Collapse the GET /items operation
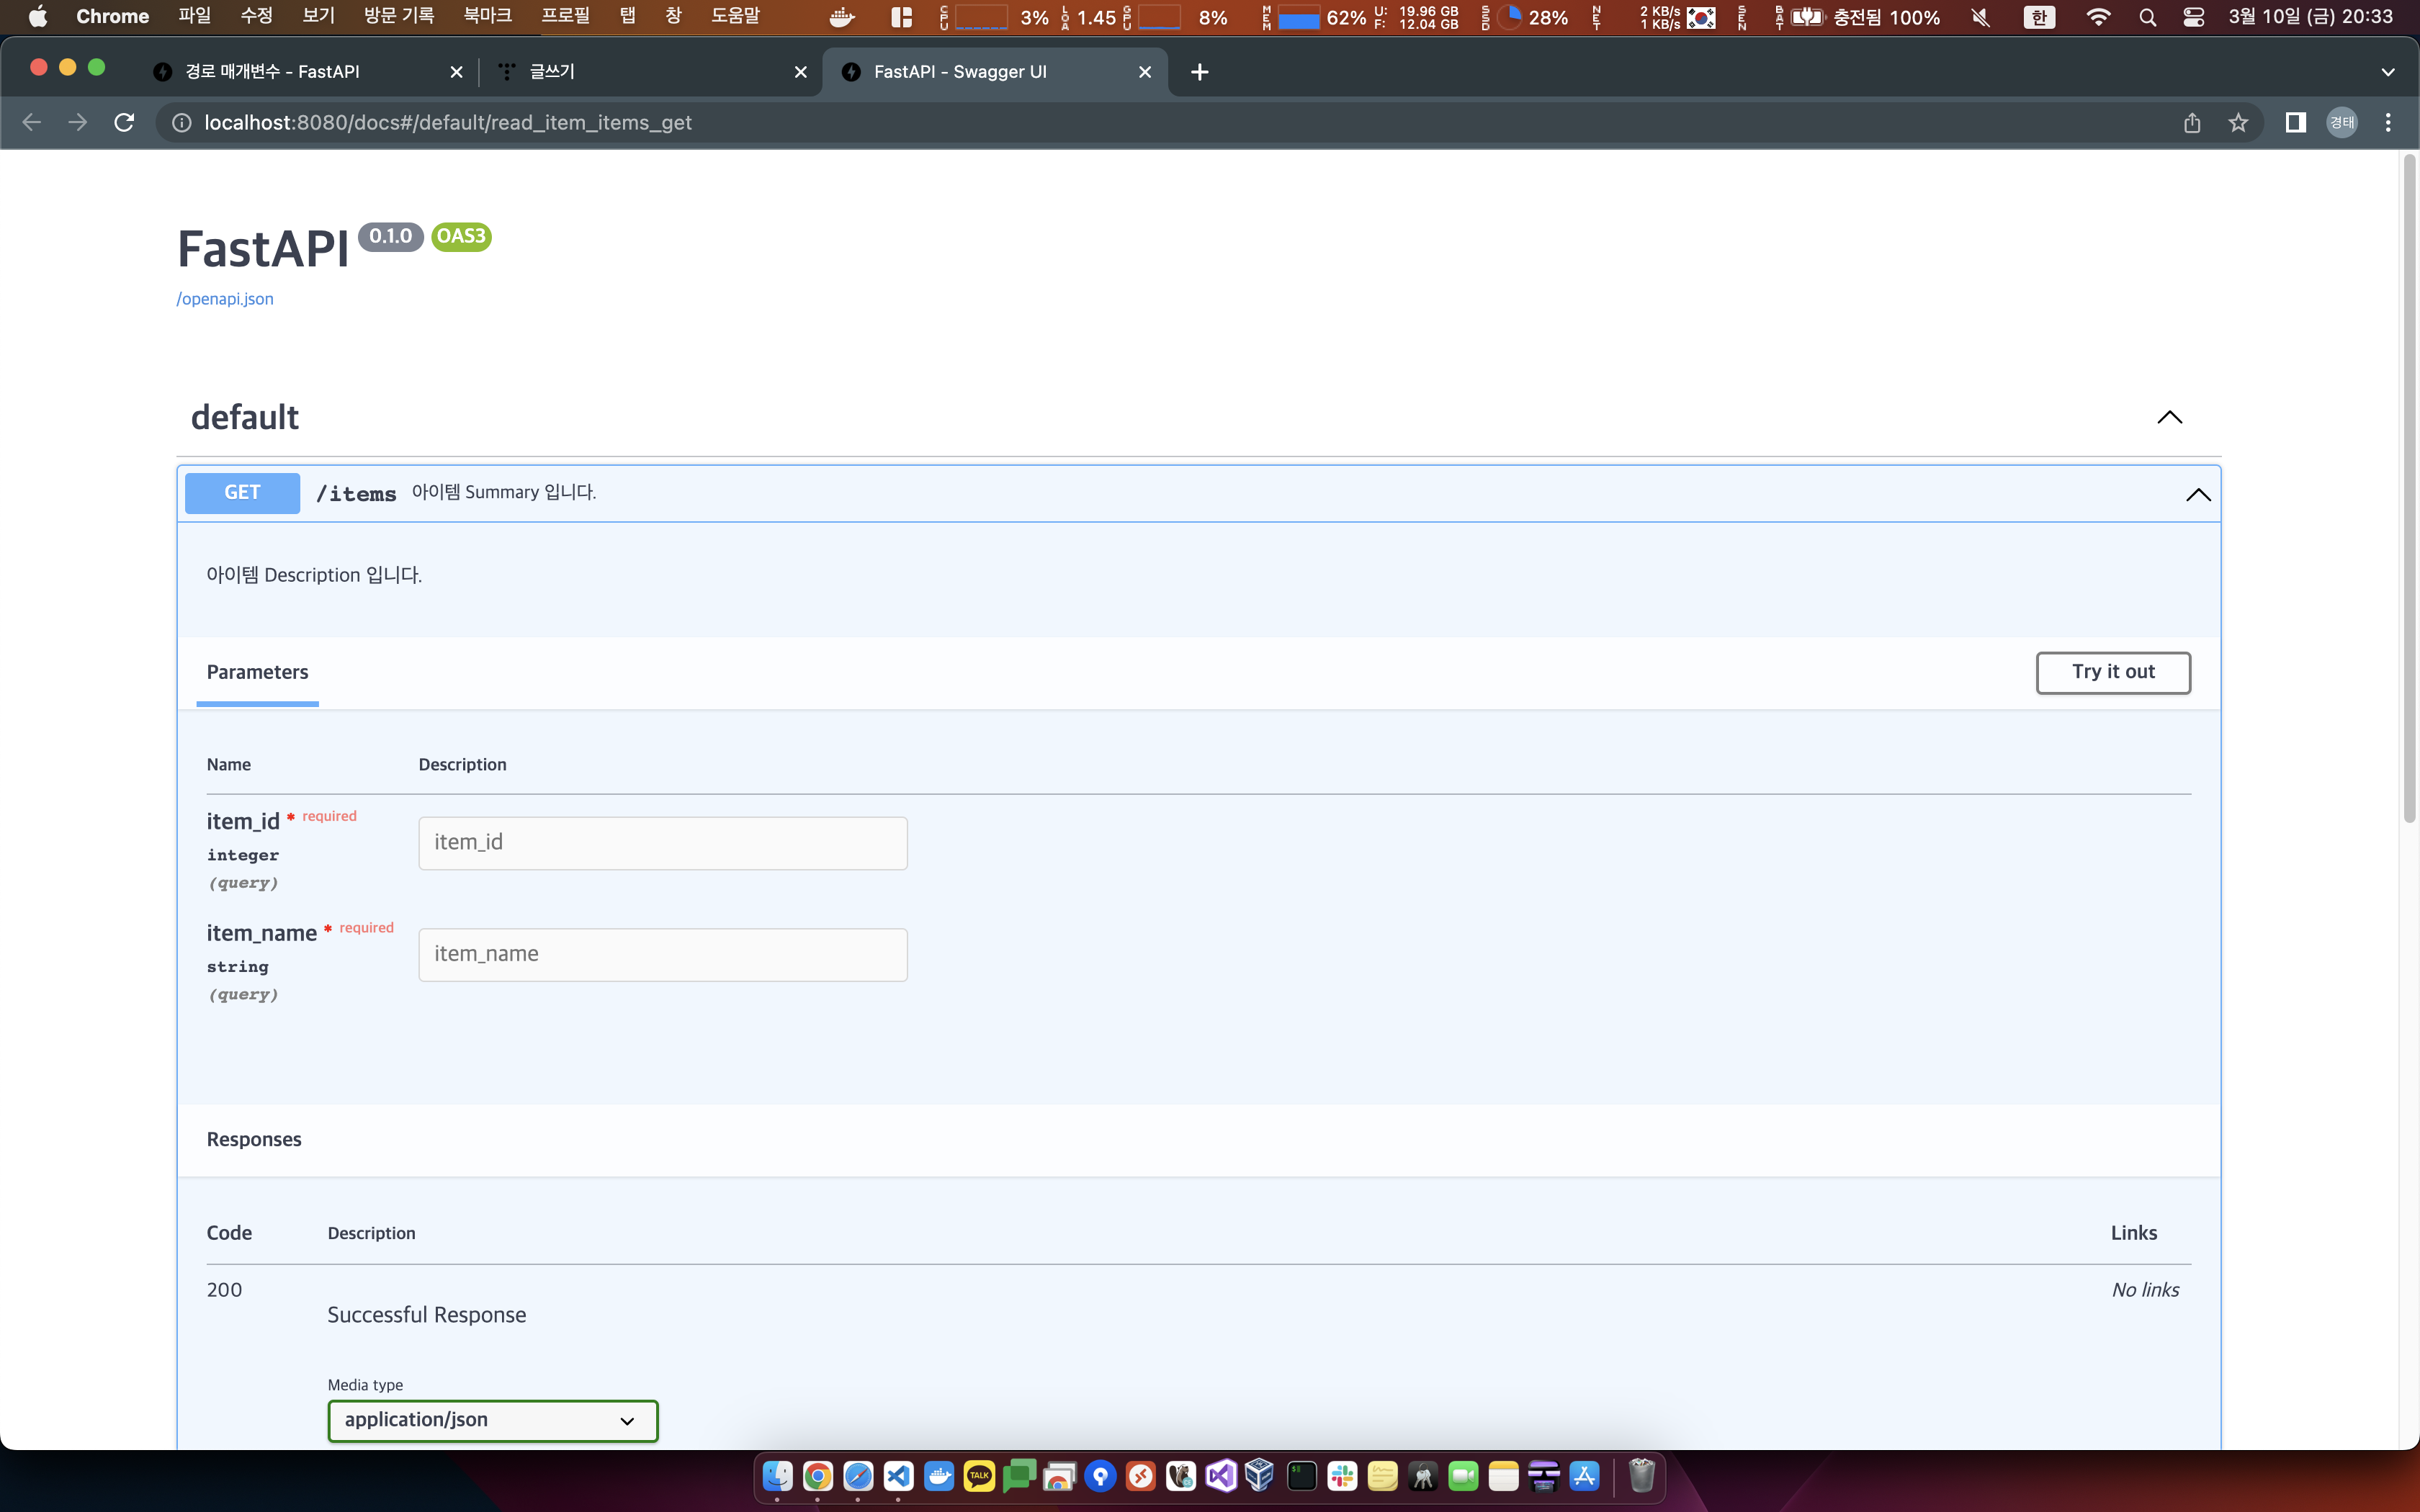The height and width of the screenshot is (1512, 2420). point(2197,494)
